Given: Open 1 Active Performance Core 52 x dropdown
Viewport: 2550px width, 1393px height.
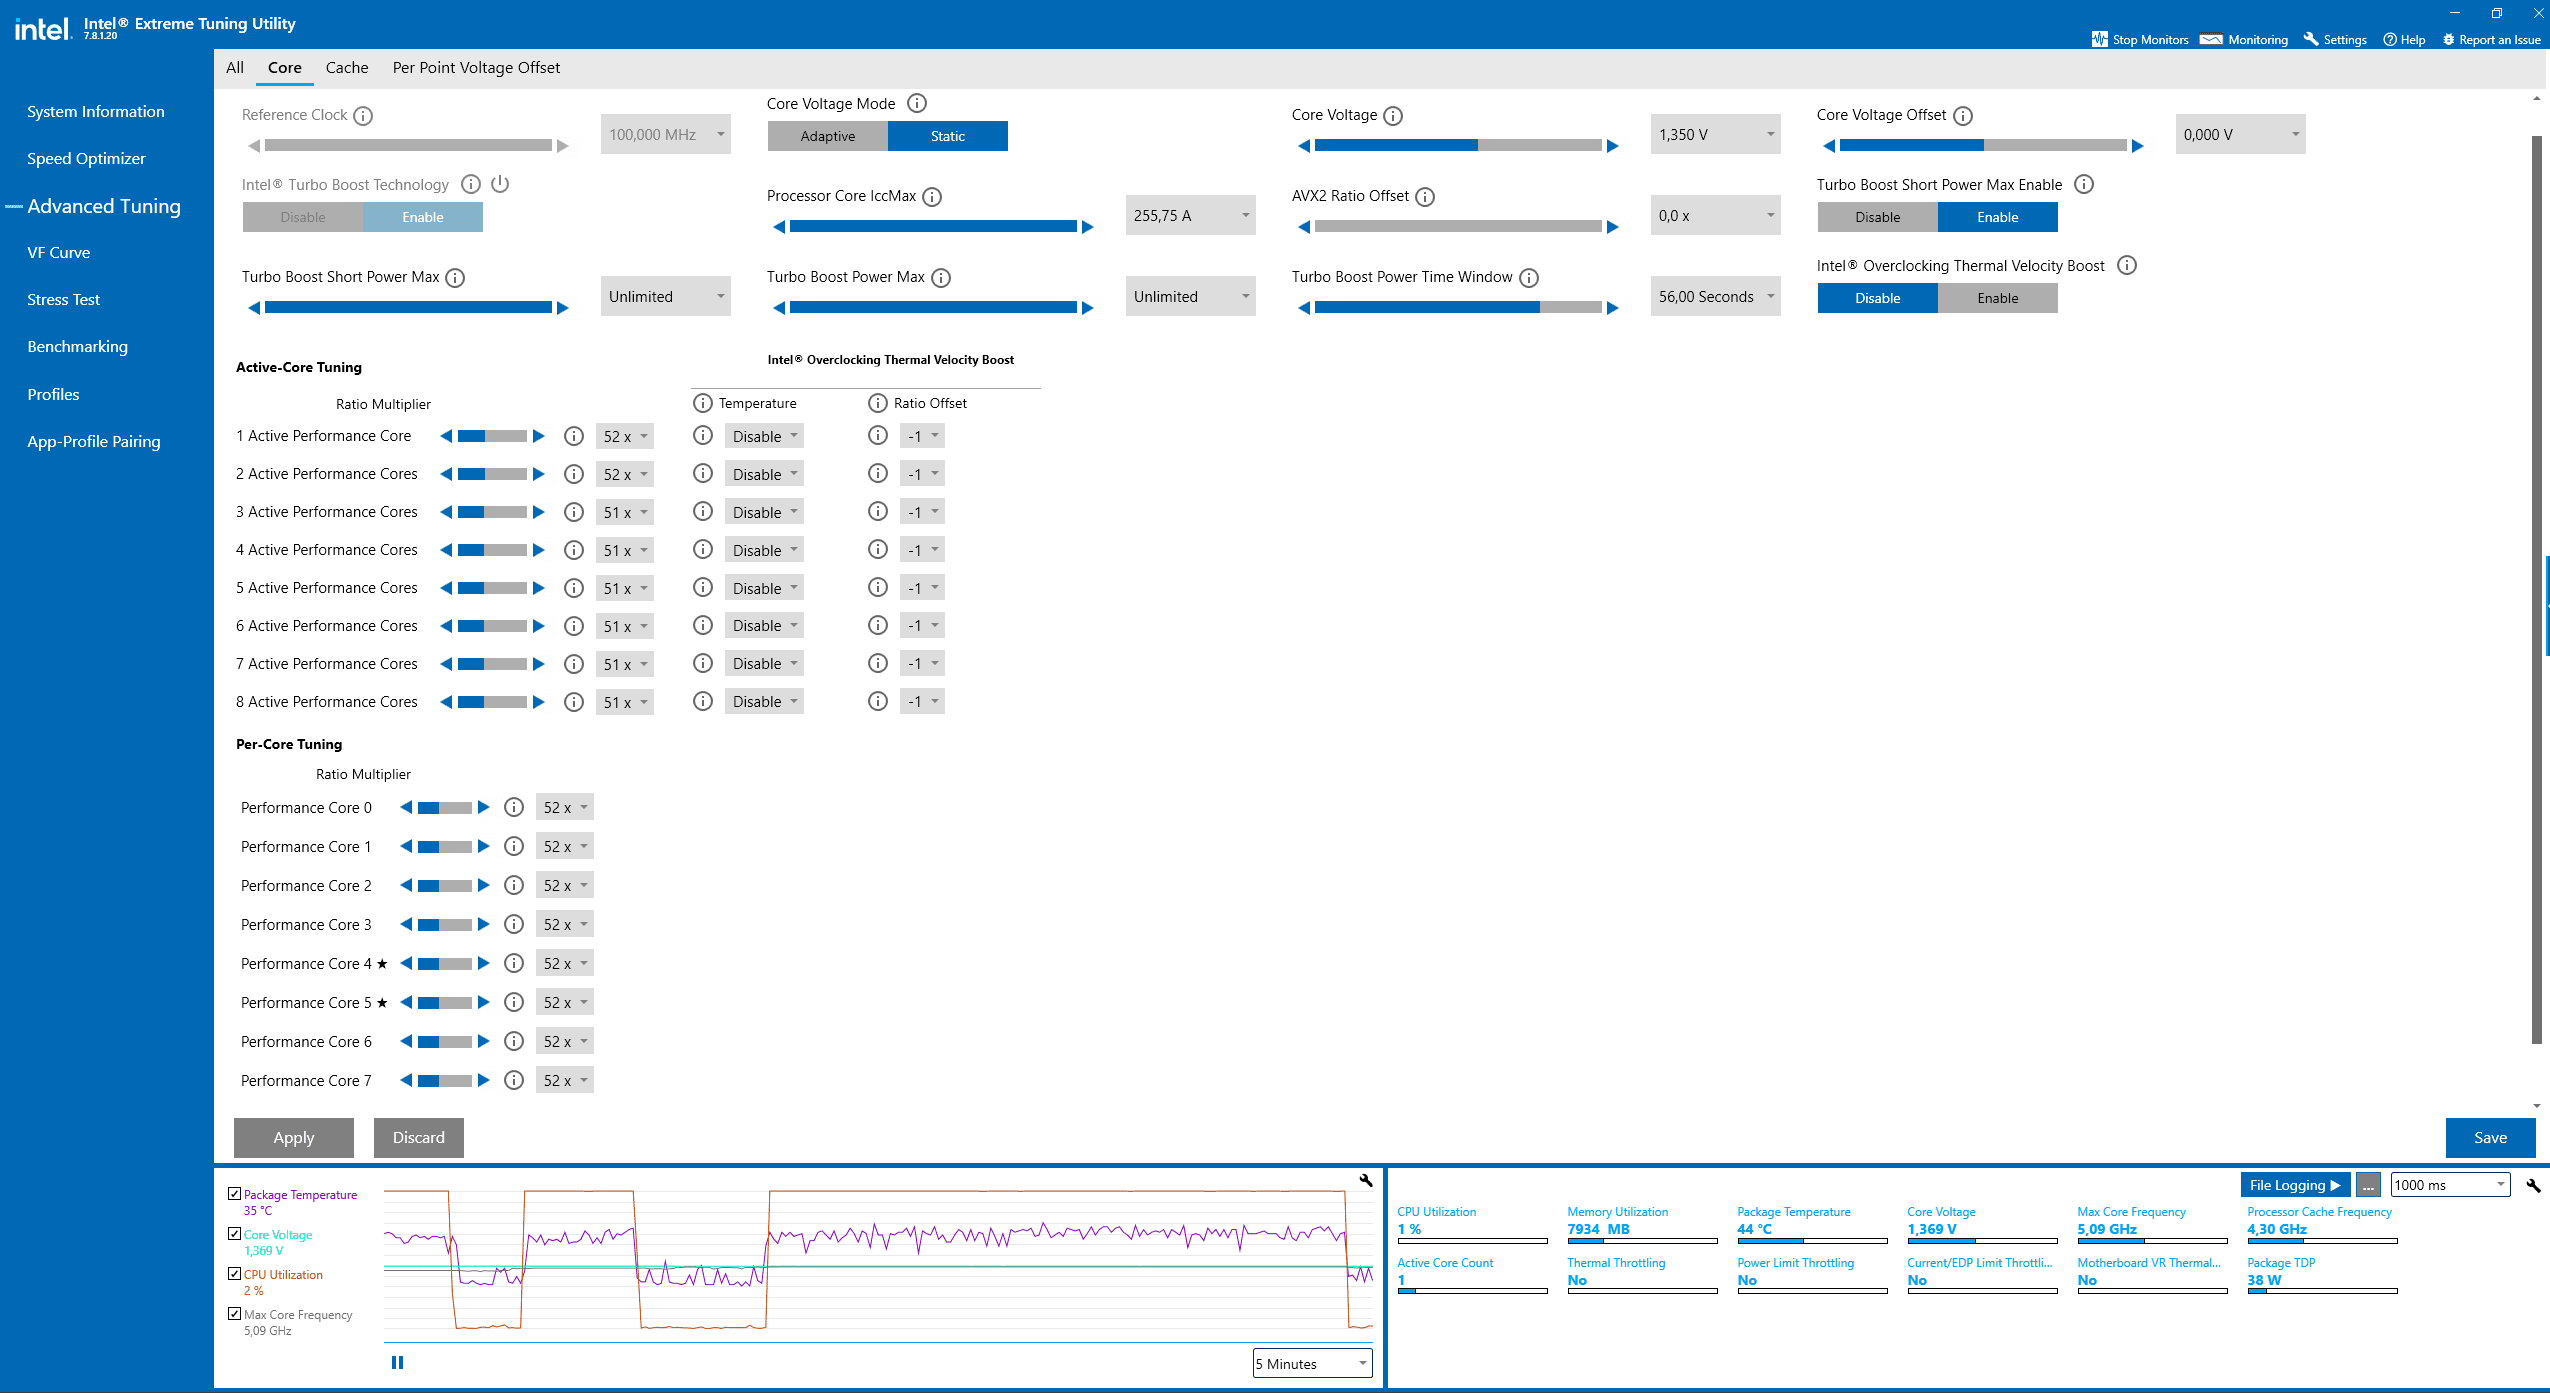Looking at the screenshot, I should pos(625,436).
